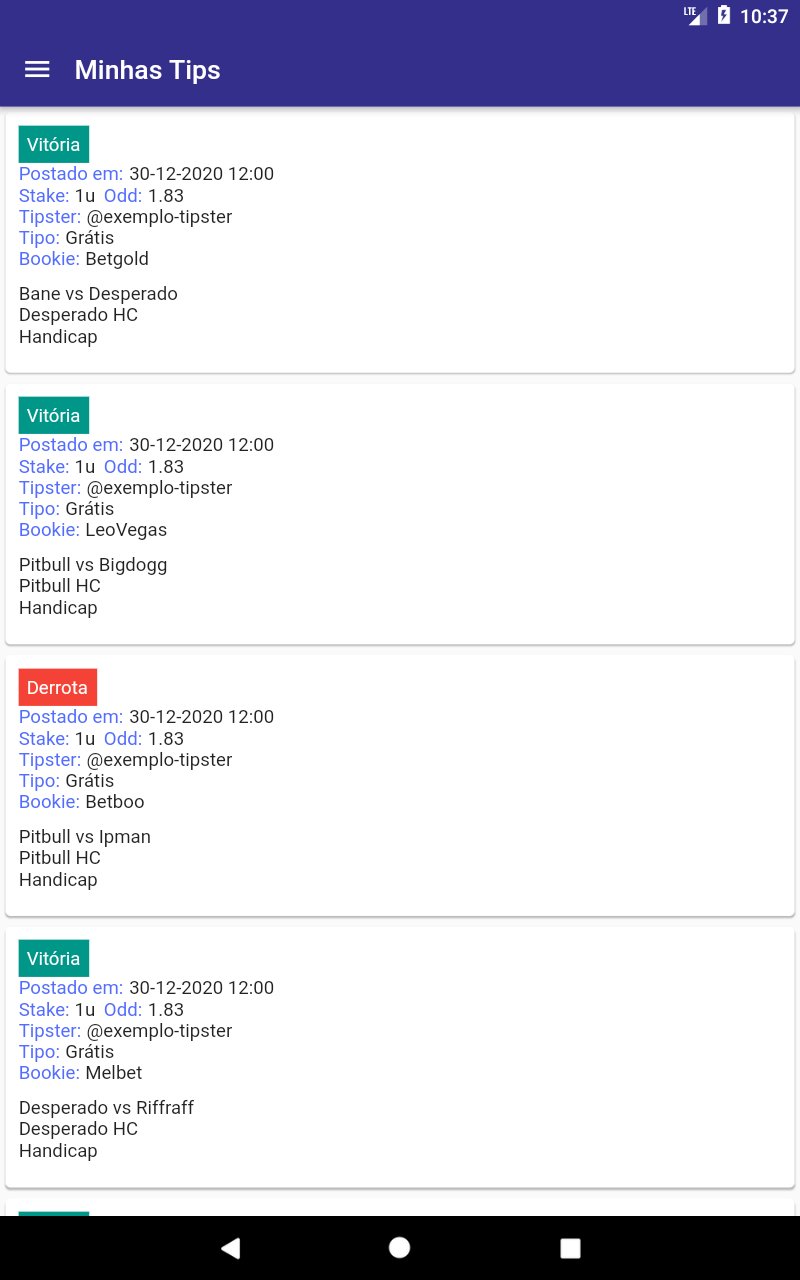Open the recent apps square button
800x1280 pixels.
570,1247
